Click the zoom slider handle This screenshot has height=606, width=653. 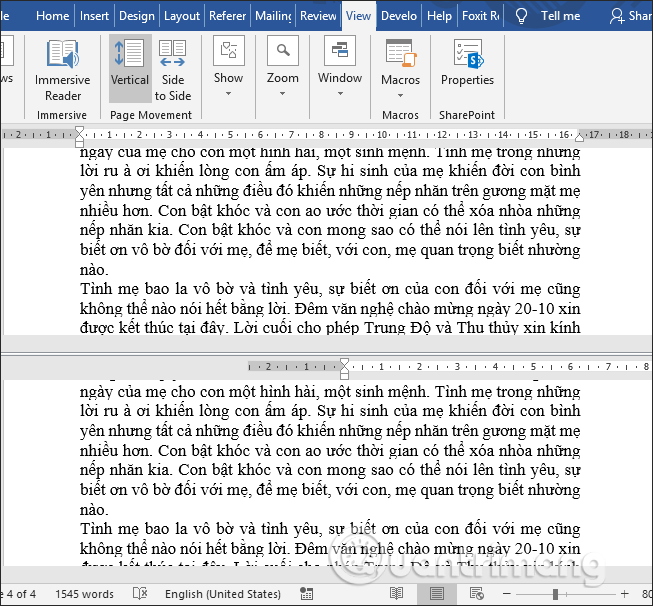555,594
